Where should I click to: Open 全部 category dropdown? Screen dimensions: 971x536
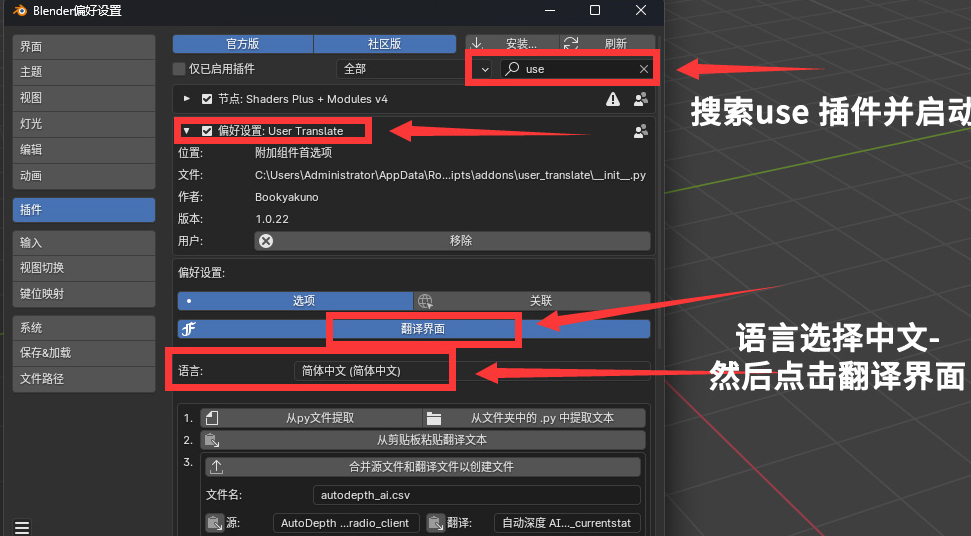(x=400, y=69)
